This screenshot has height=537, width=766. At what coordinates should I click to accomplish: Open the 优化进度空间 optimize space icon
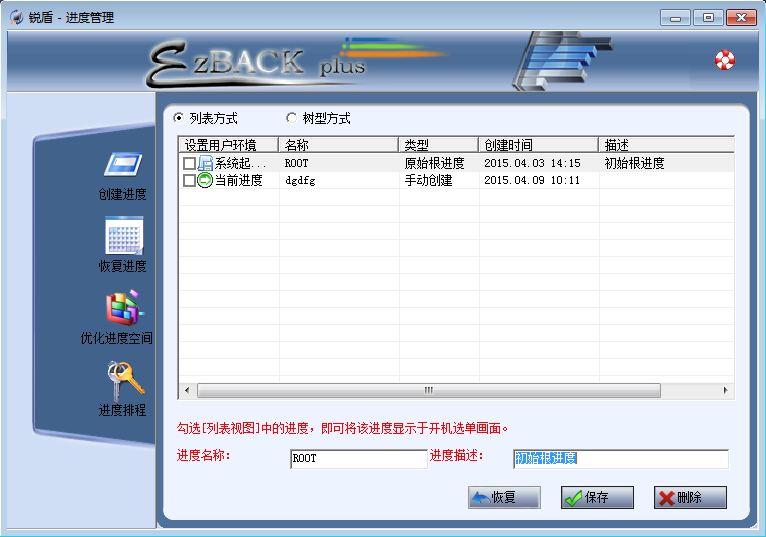coord(125,308)
